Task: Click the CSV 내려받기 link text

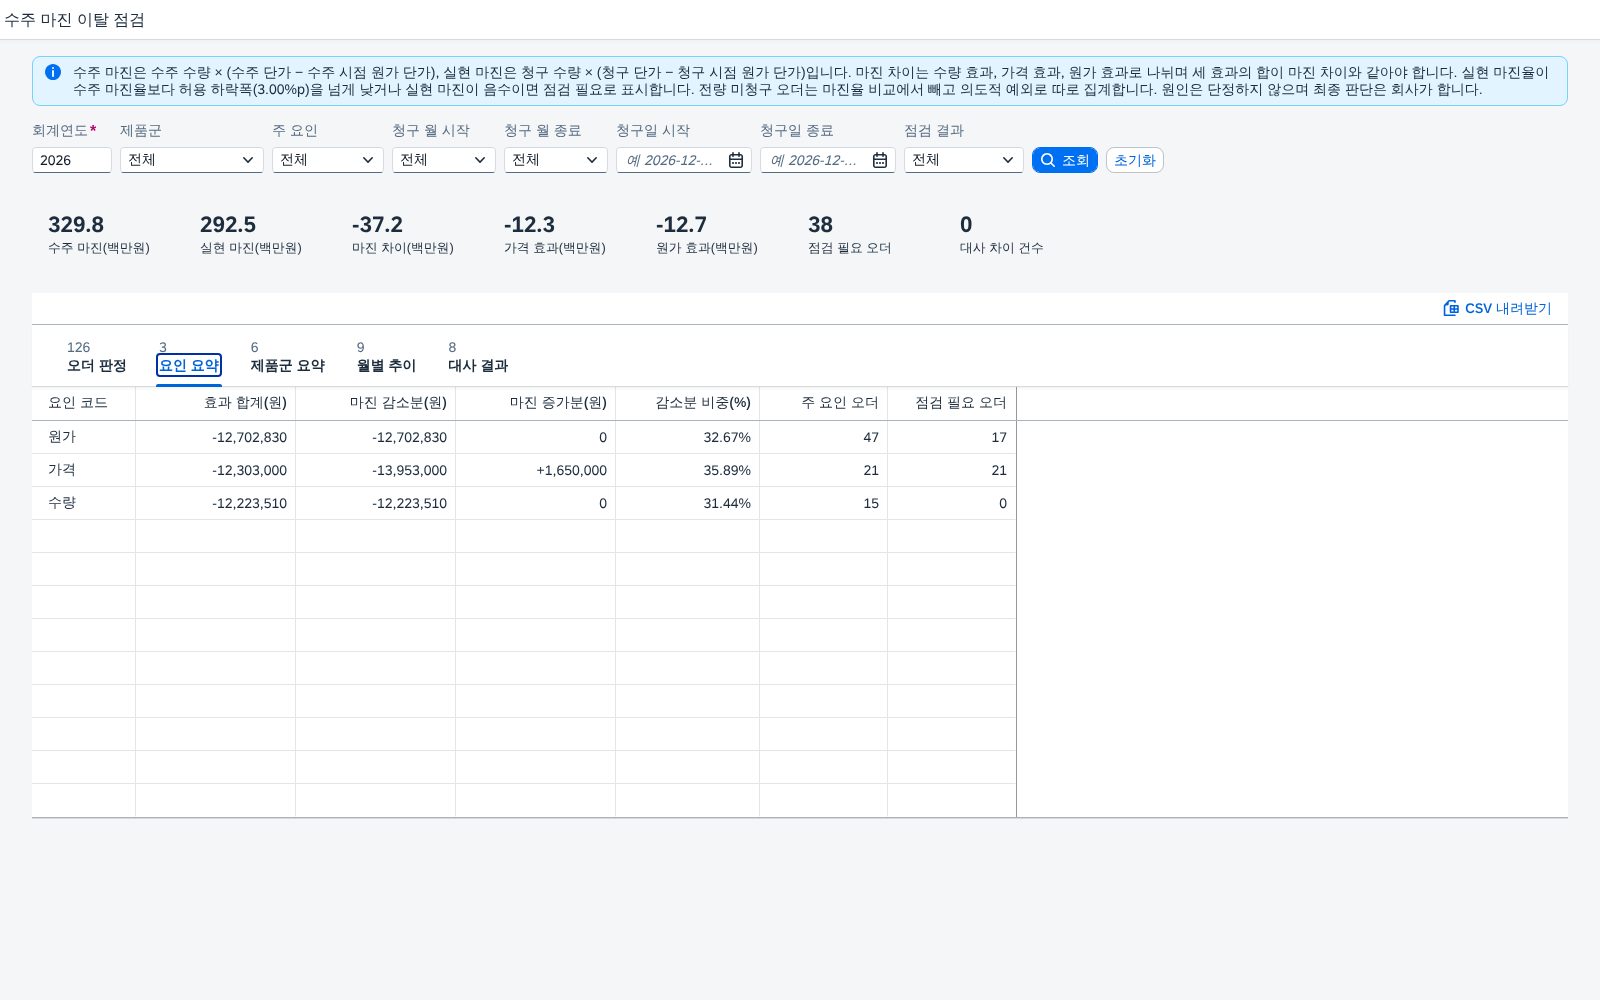Action: (1508, 308)
